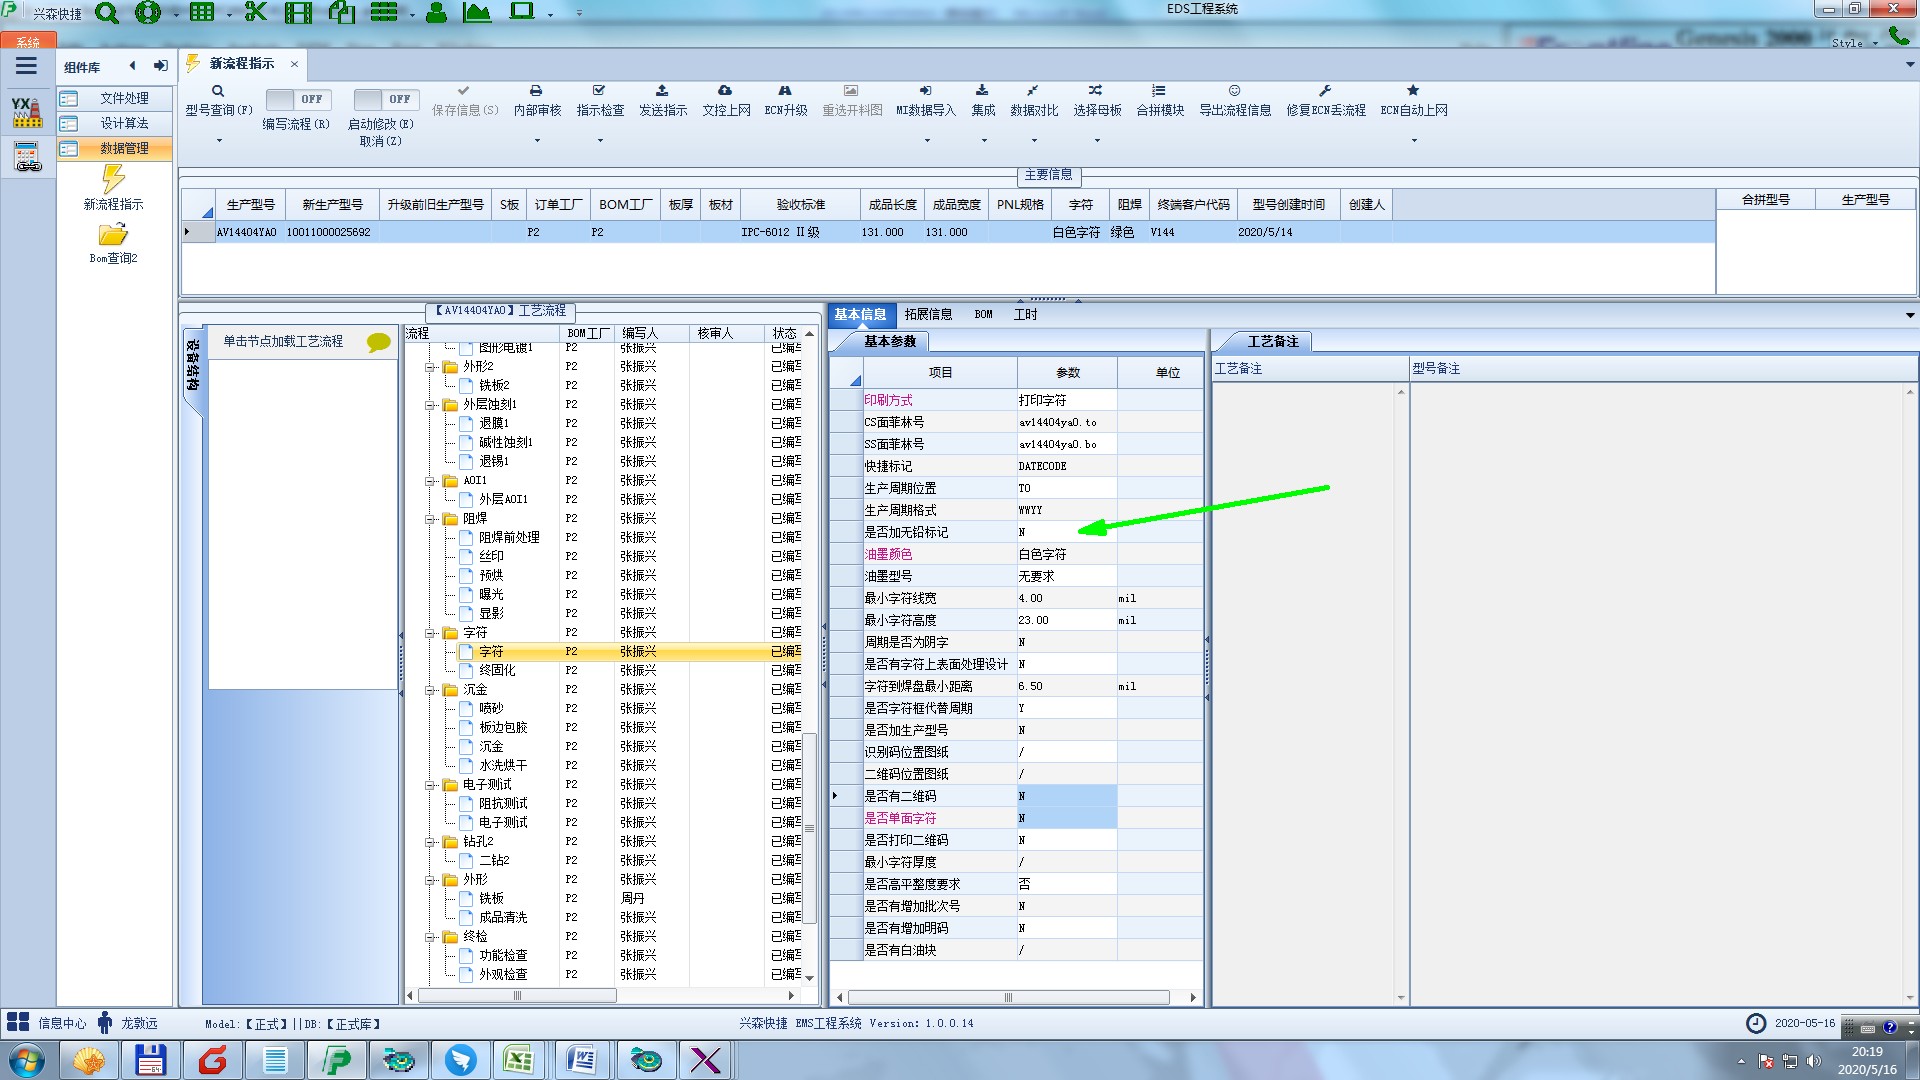Open 新流程指示 lightning shortcut in the component list
The height and width of the screenshot is (1080, 1920).
(x=113, y=188)
